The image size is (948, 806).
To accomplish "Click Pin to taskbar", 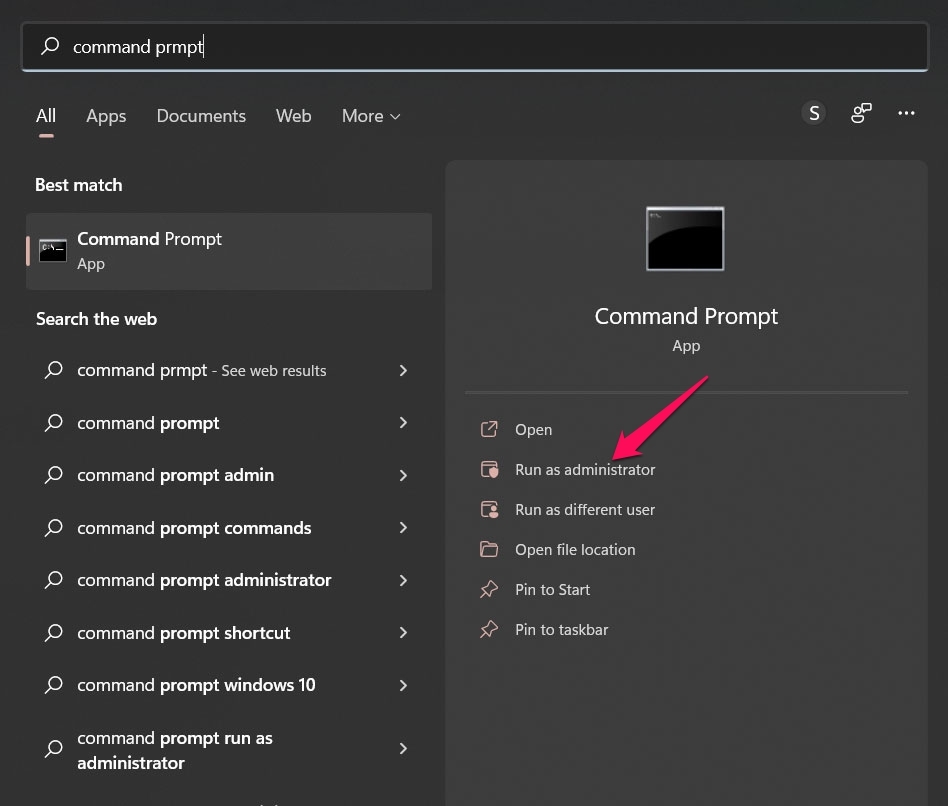I will (x=561, y=629).
